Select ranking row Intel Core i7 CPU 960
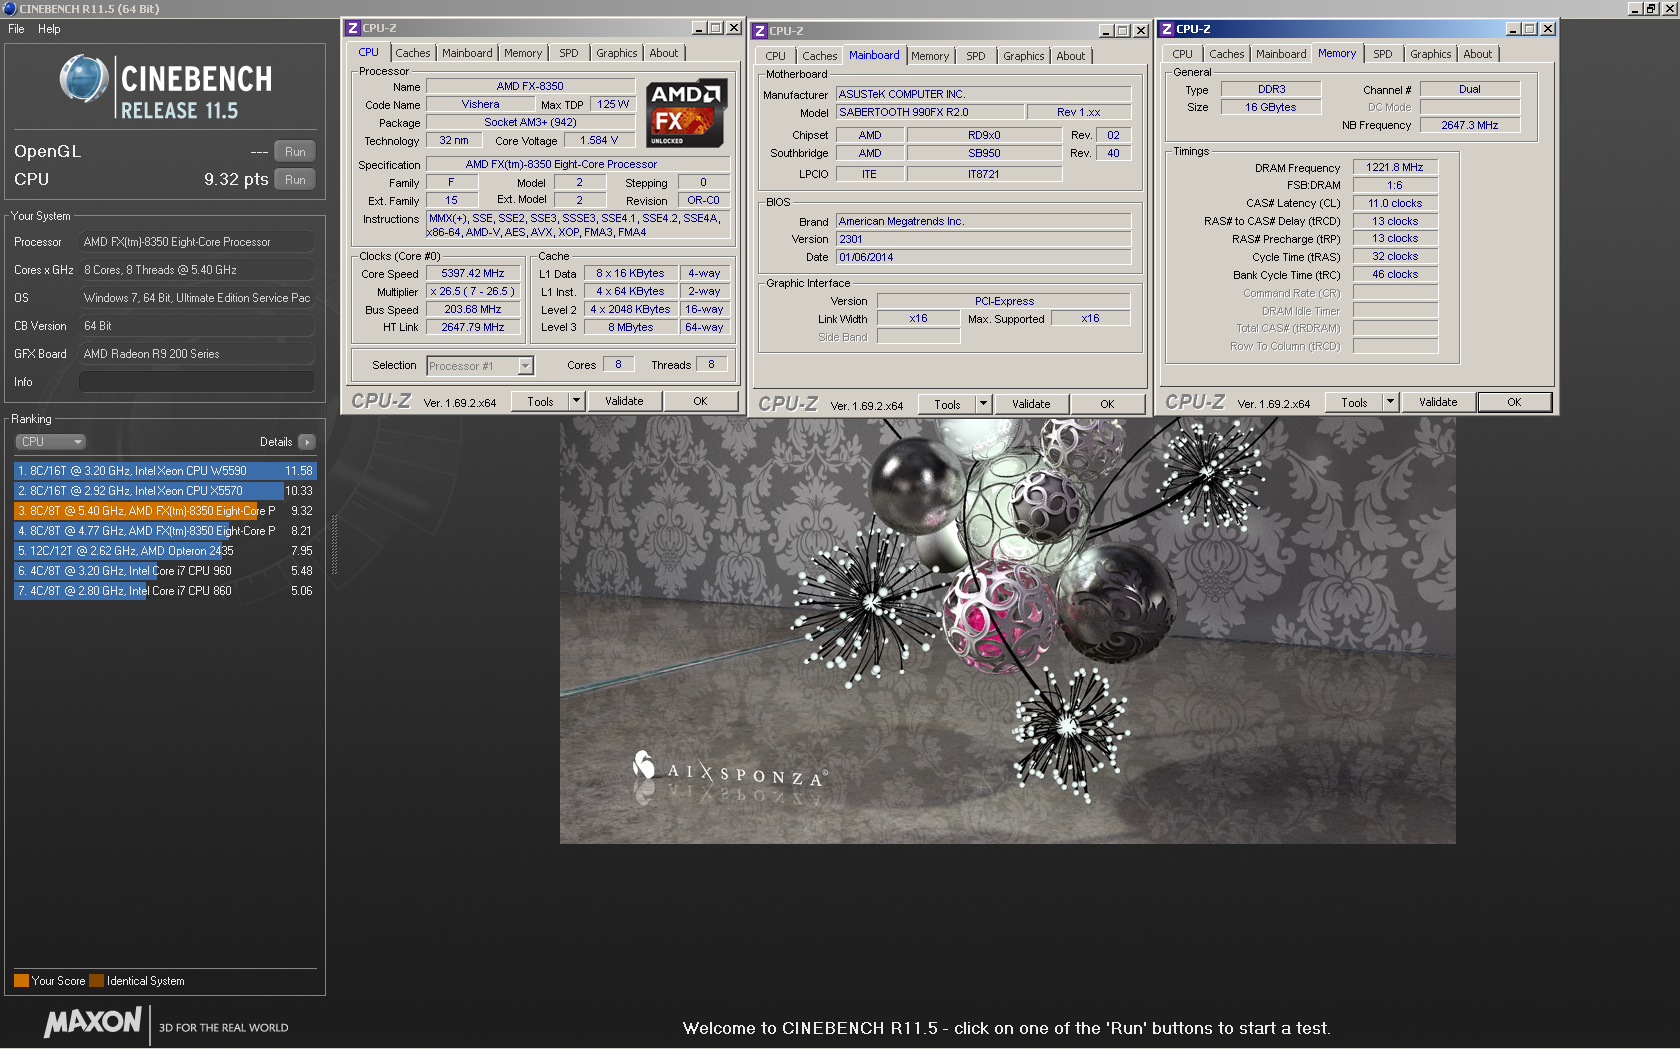 coord(165,571)
